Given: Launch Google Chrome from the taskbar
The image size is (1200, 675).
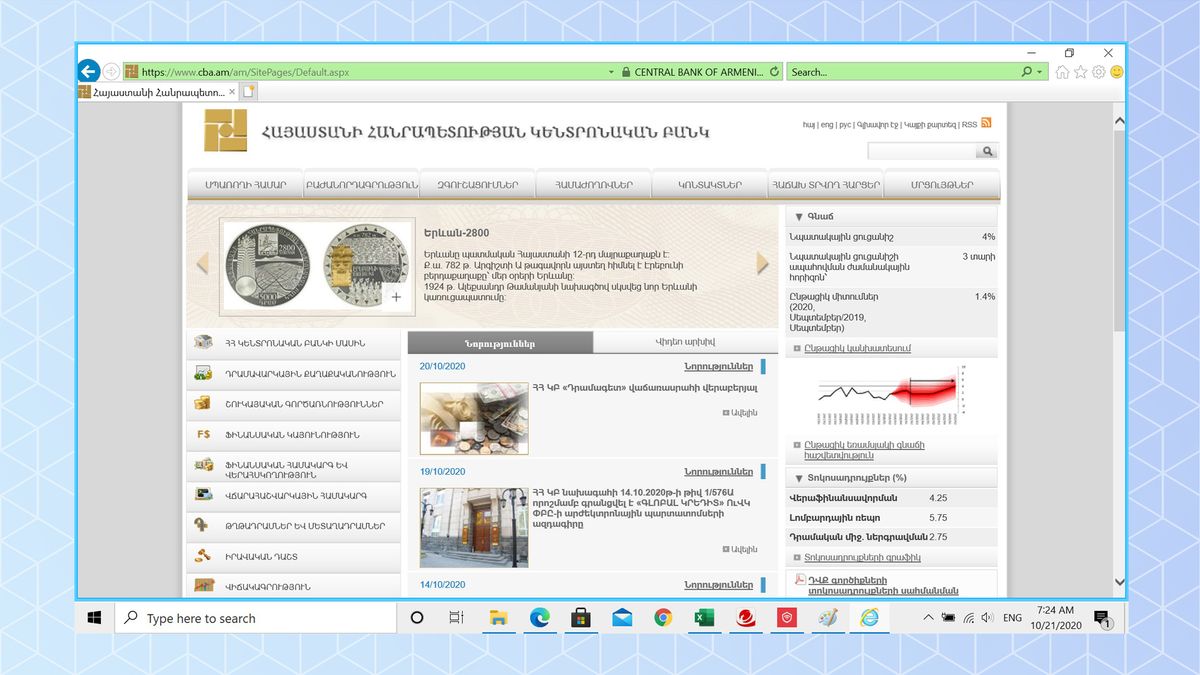Looking at the screenshot, I should (662, 617).
